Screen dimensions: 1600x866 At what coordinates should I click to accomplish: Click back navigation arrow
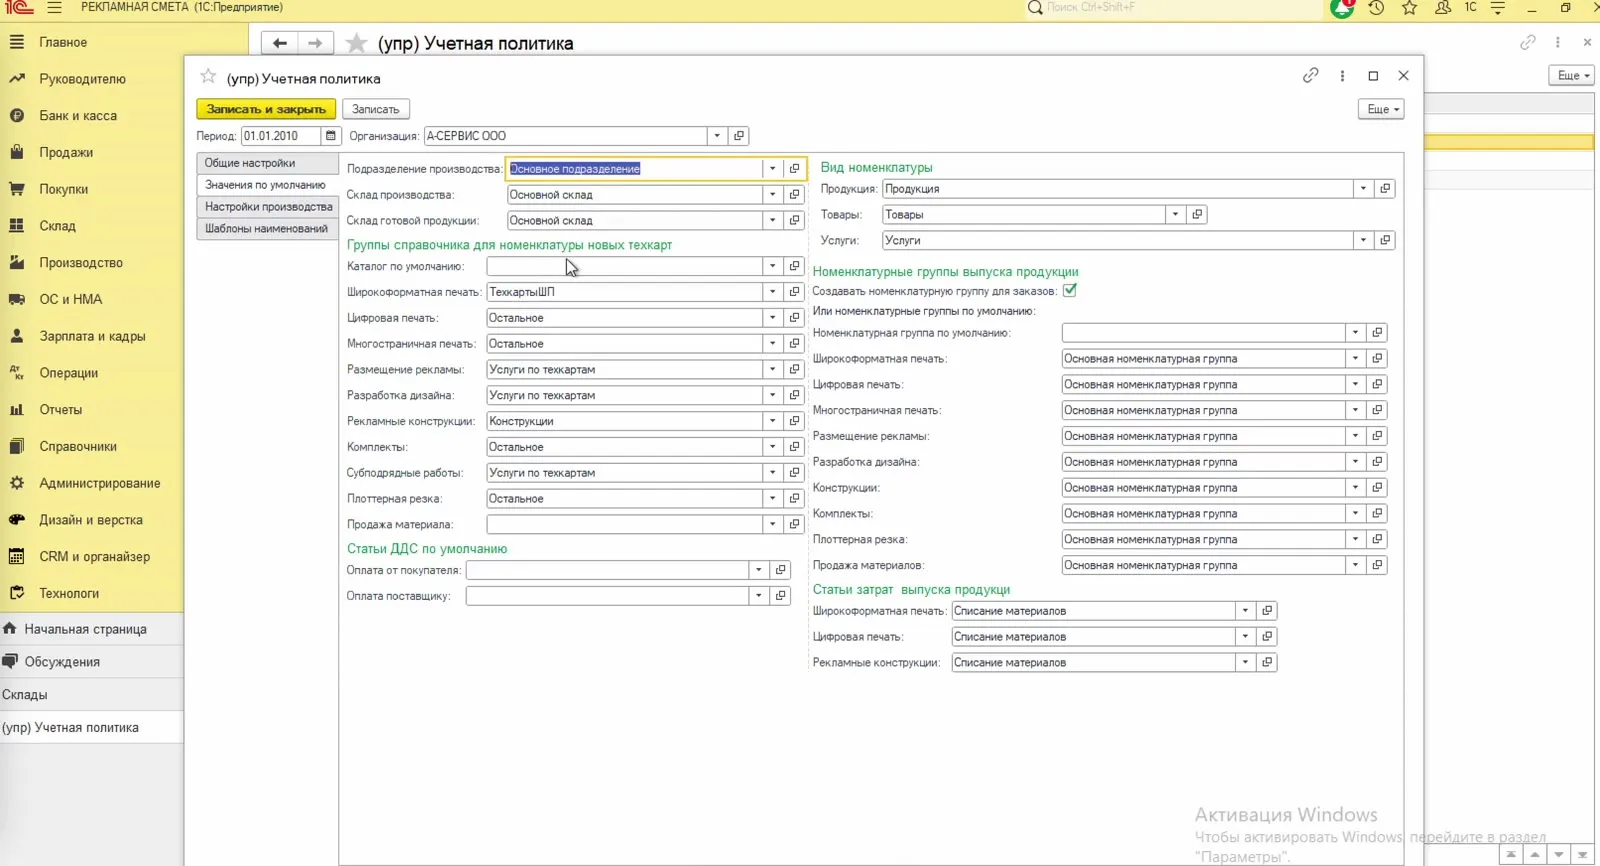(x=280, y=43)
